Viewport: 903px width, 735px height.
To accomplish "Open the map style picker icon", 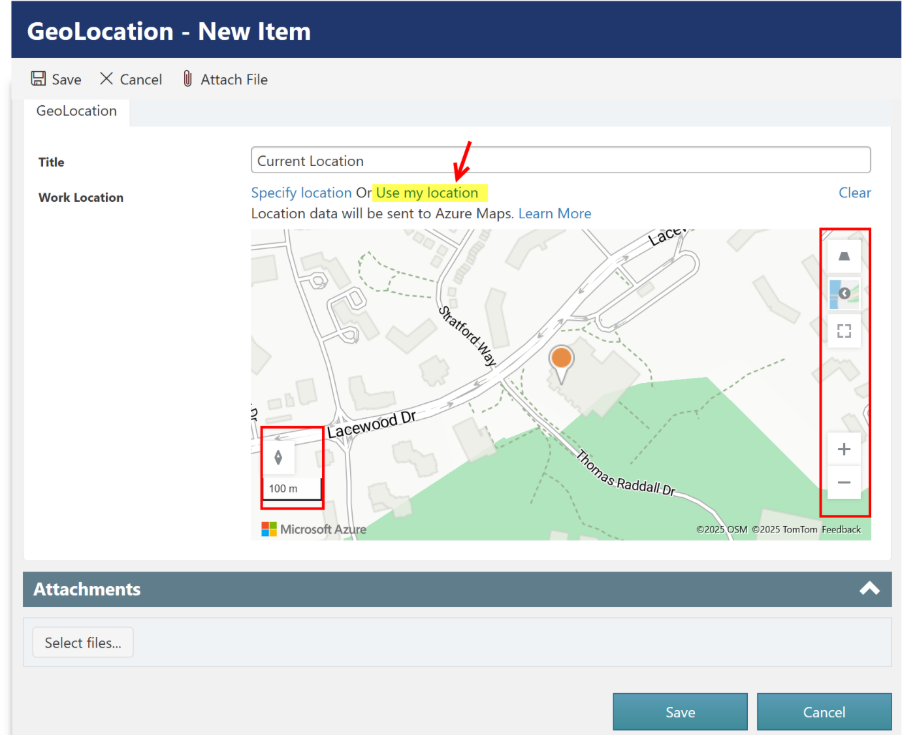I will 844,293.
